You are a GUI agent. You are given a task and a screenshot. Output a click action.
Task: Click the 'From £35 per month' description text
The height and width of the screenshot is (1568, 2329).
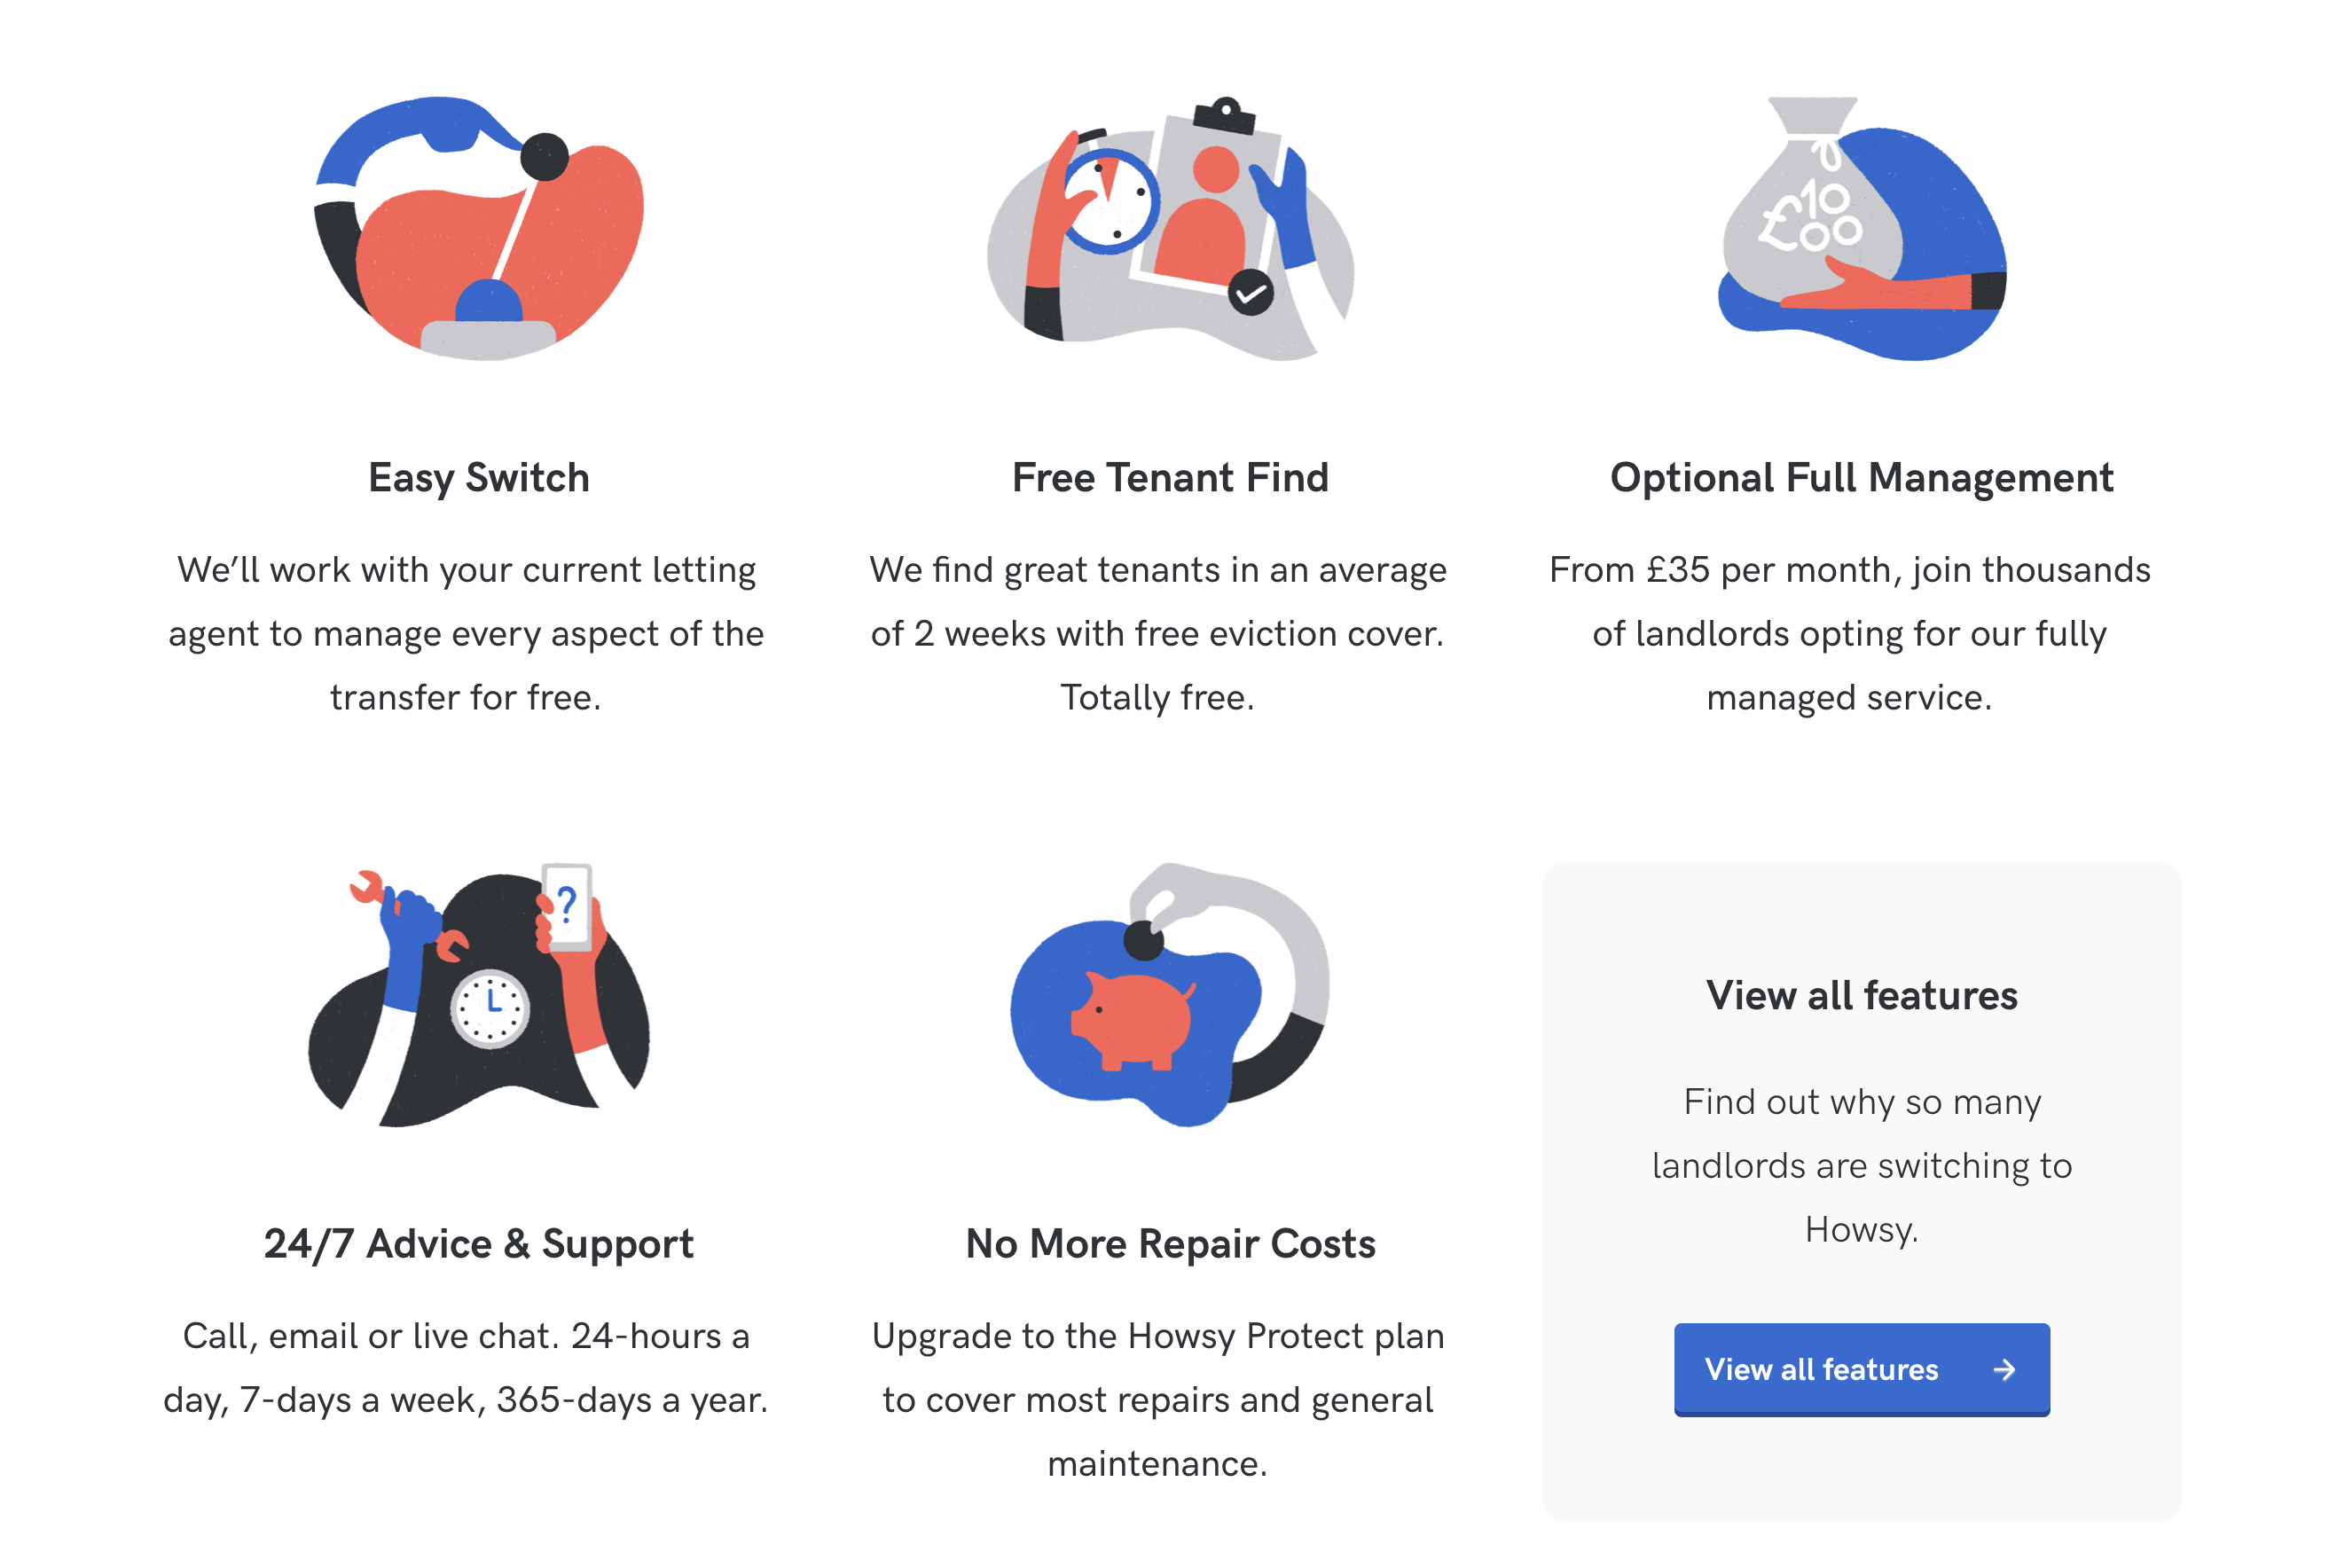(x=1850, y=633)
